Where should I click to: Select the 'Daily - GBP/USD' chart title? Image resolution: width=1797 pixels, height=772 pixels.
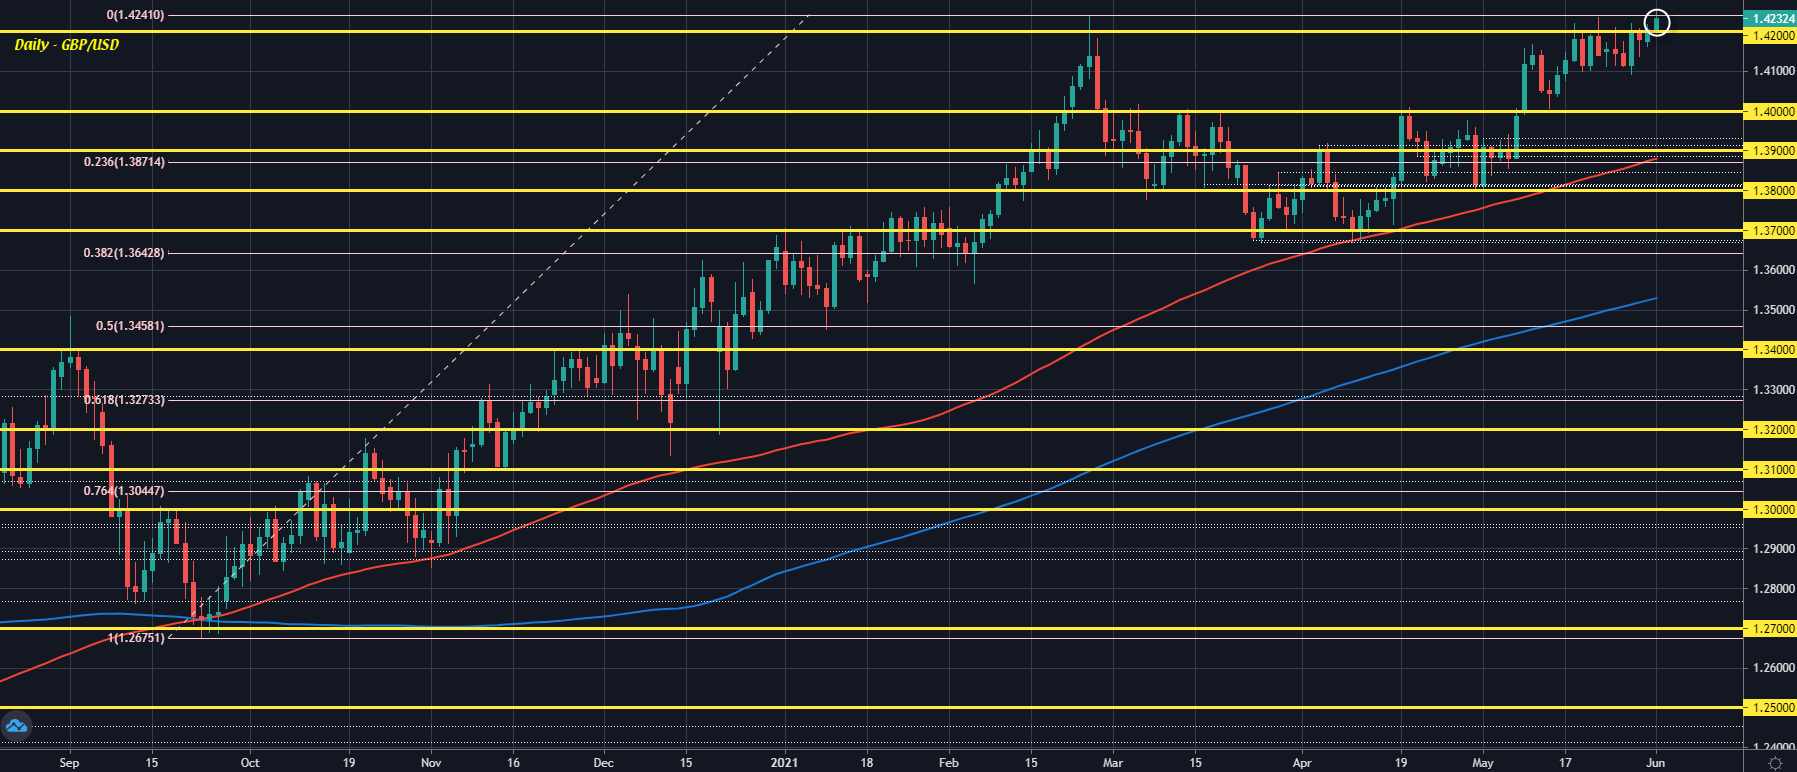[x=66, y=45]
